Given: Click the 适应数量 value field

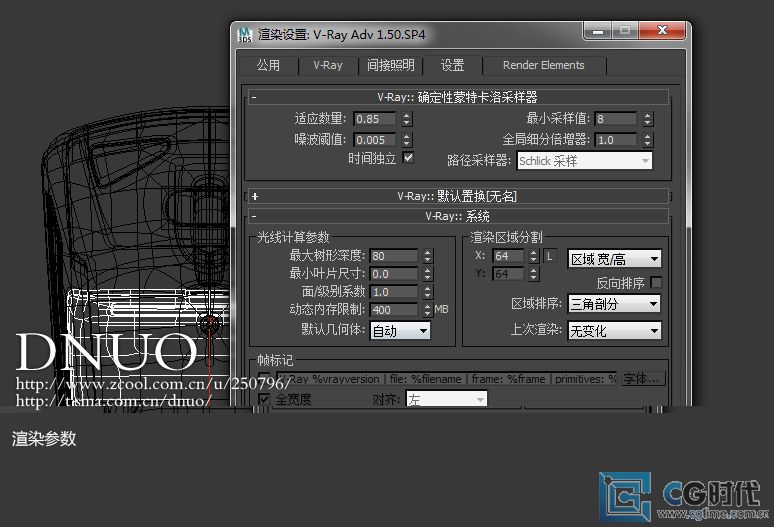Looking at the screenshot, I should tap(375, 119).
